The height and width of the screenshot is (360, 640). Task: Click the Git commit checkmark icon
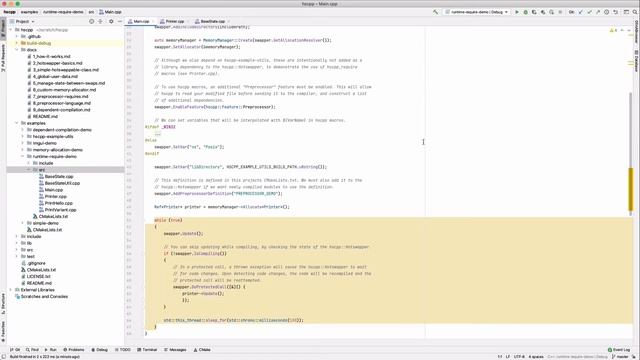pyautogui.click(x=589, y=12)
